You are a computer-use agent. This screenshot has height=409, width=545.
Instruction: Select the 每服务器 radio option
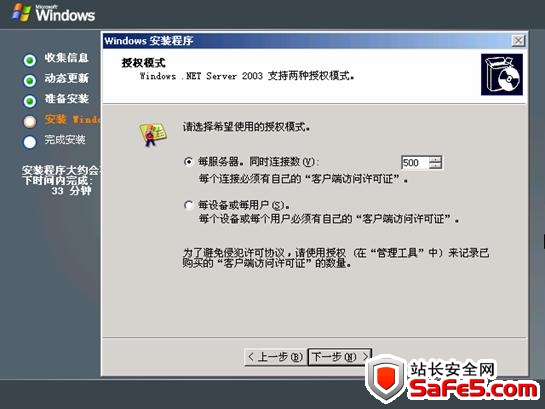[188, 162]
